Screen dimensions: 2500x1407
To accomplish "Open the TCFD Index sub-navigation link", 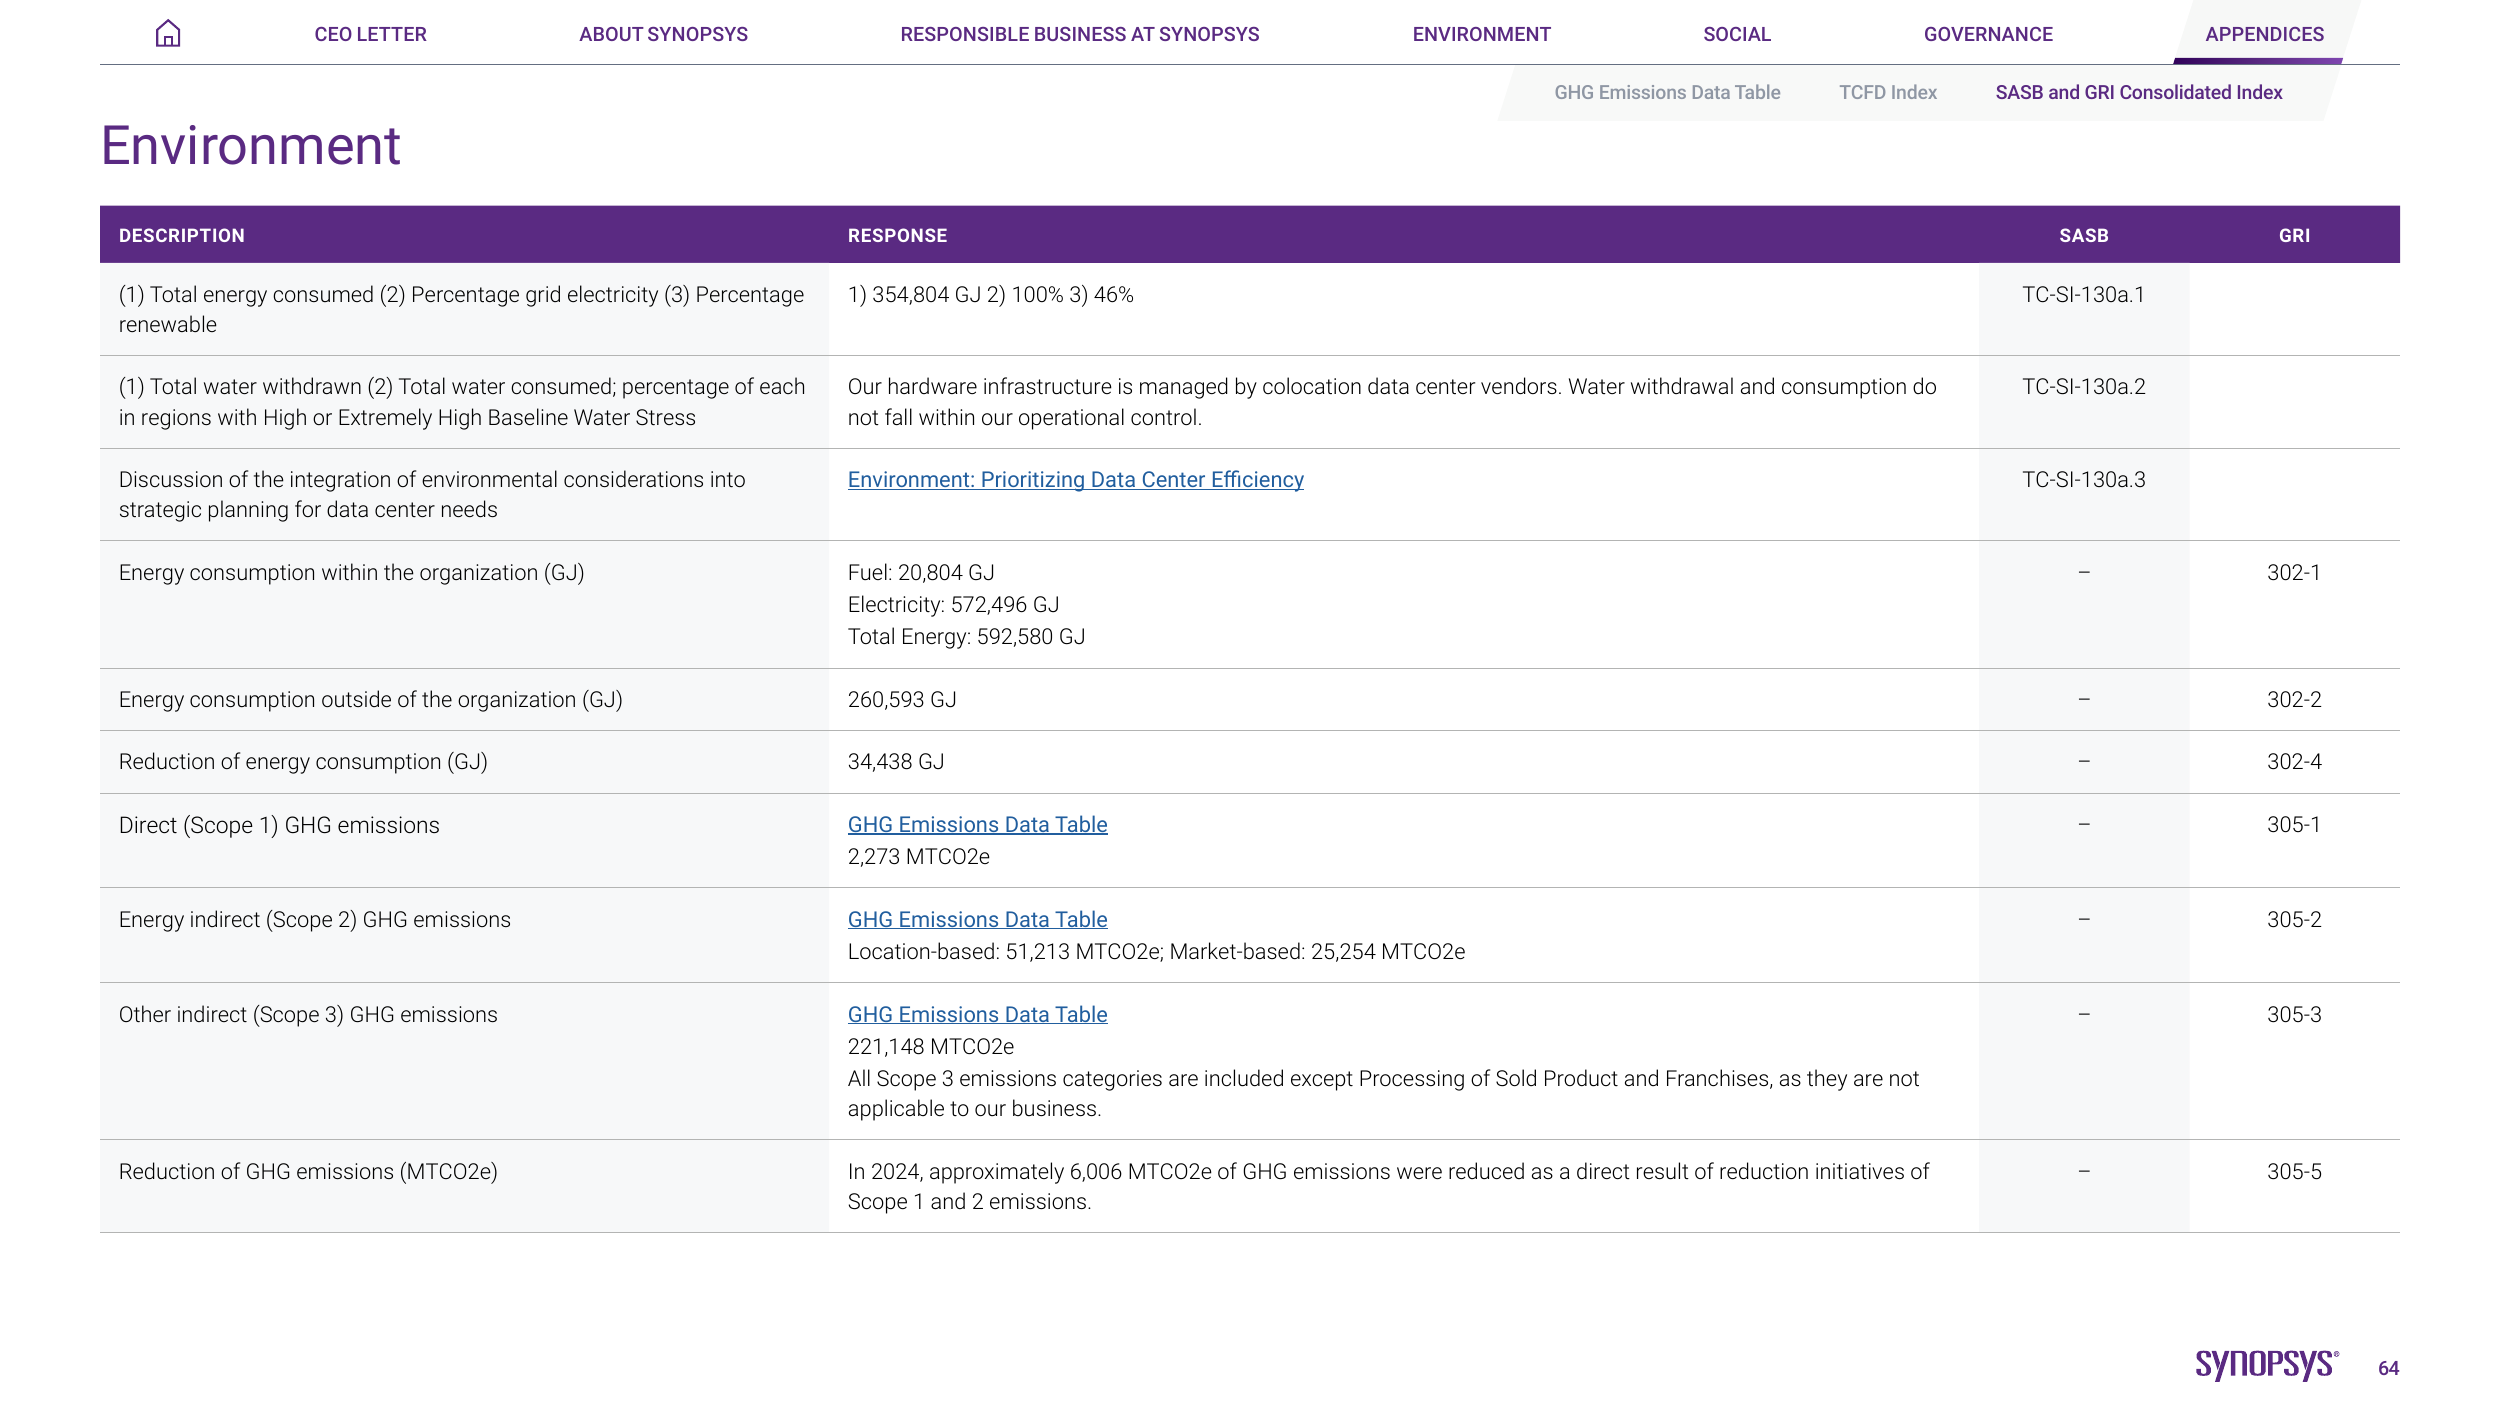I will [x=1888, y=92].
